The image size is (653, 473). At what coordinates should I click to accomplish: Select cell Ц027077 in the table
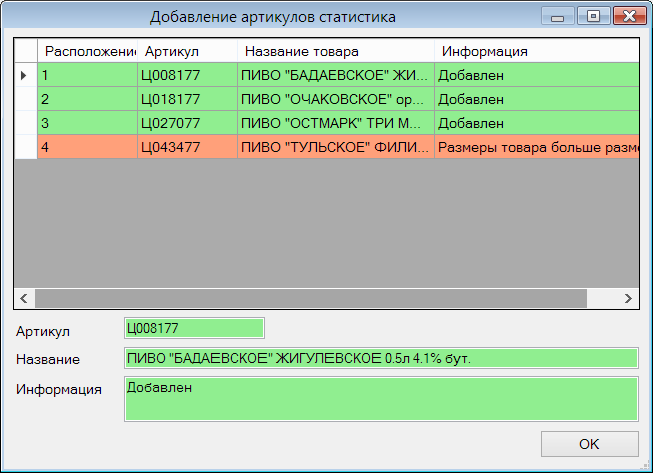tap(187, 123)
